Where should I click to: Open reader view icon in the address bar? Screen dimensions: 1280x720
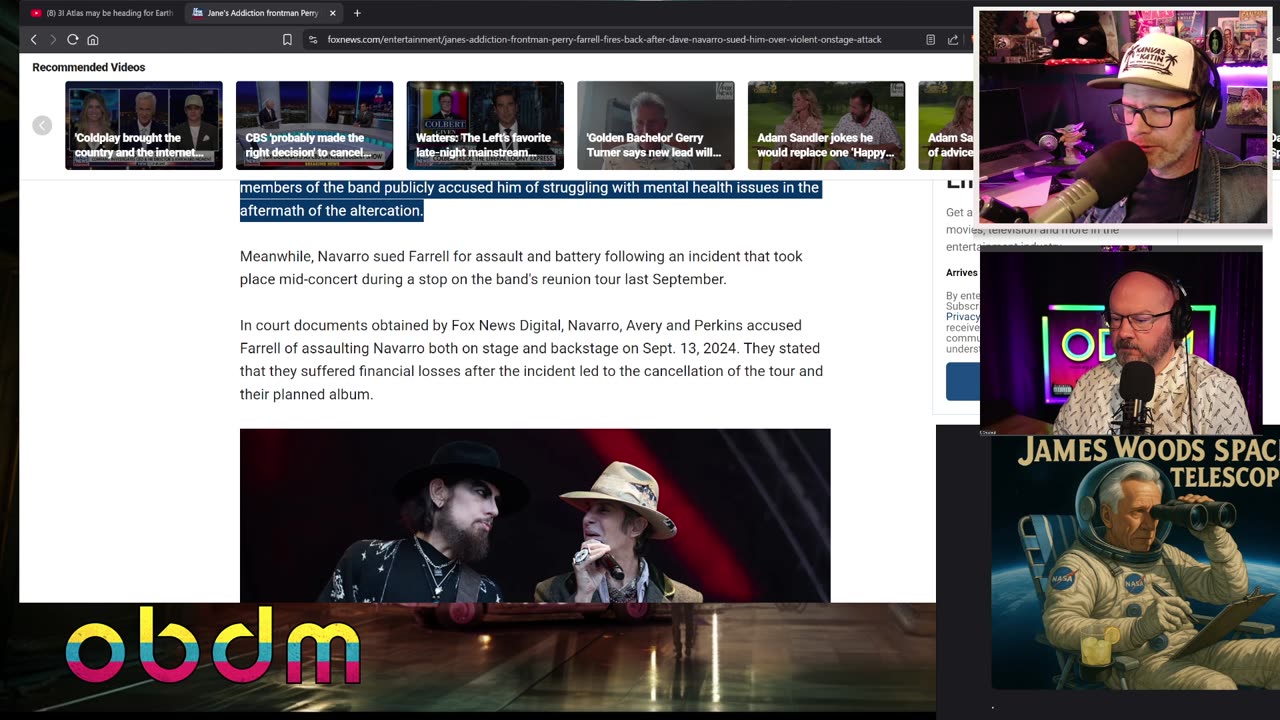[x=930, y=40]
